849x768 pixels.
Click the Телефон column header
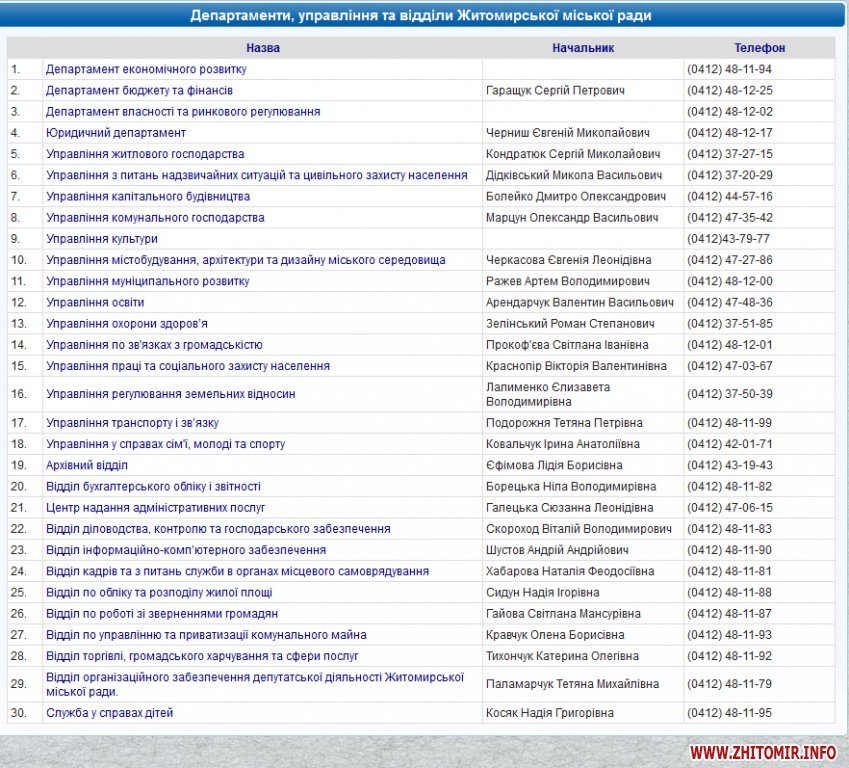(759, 47)
